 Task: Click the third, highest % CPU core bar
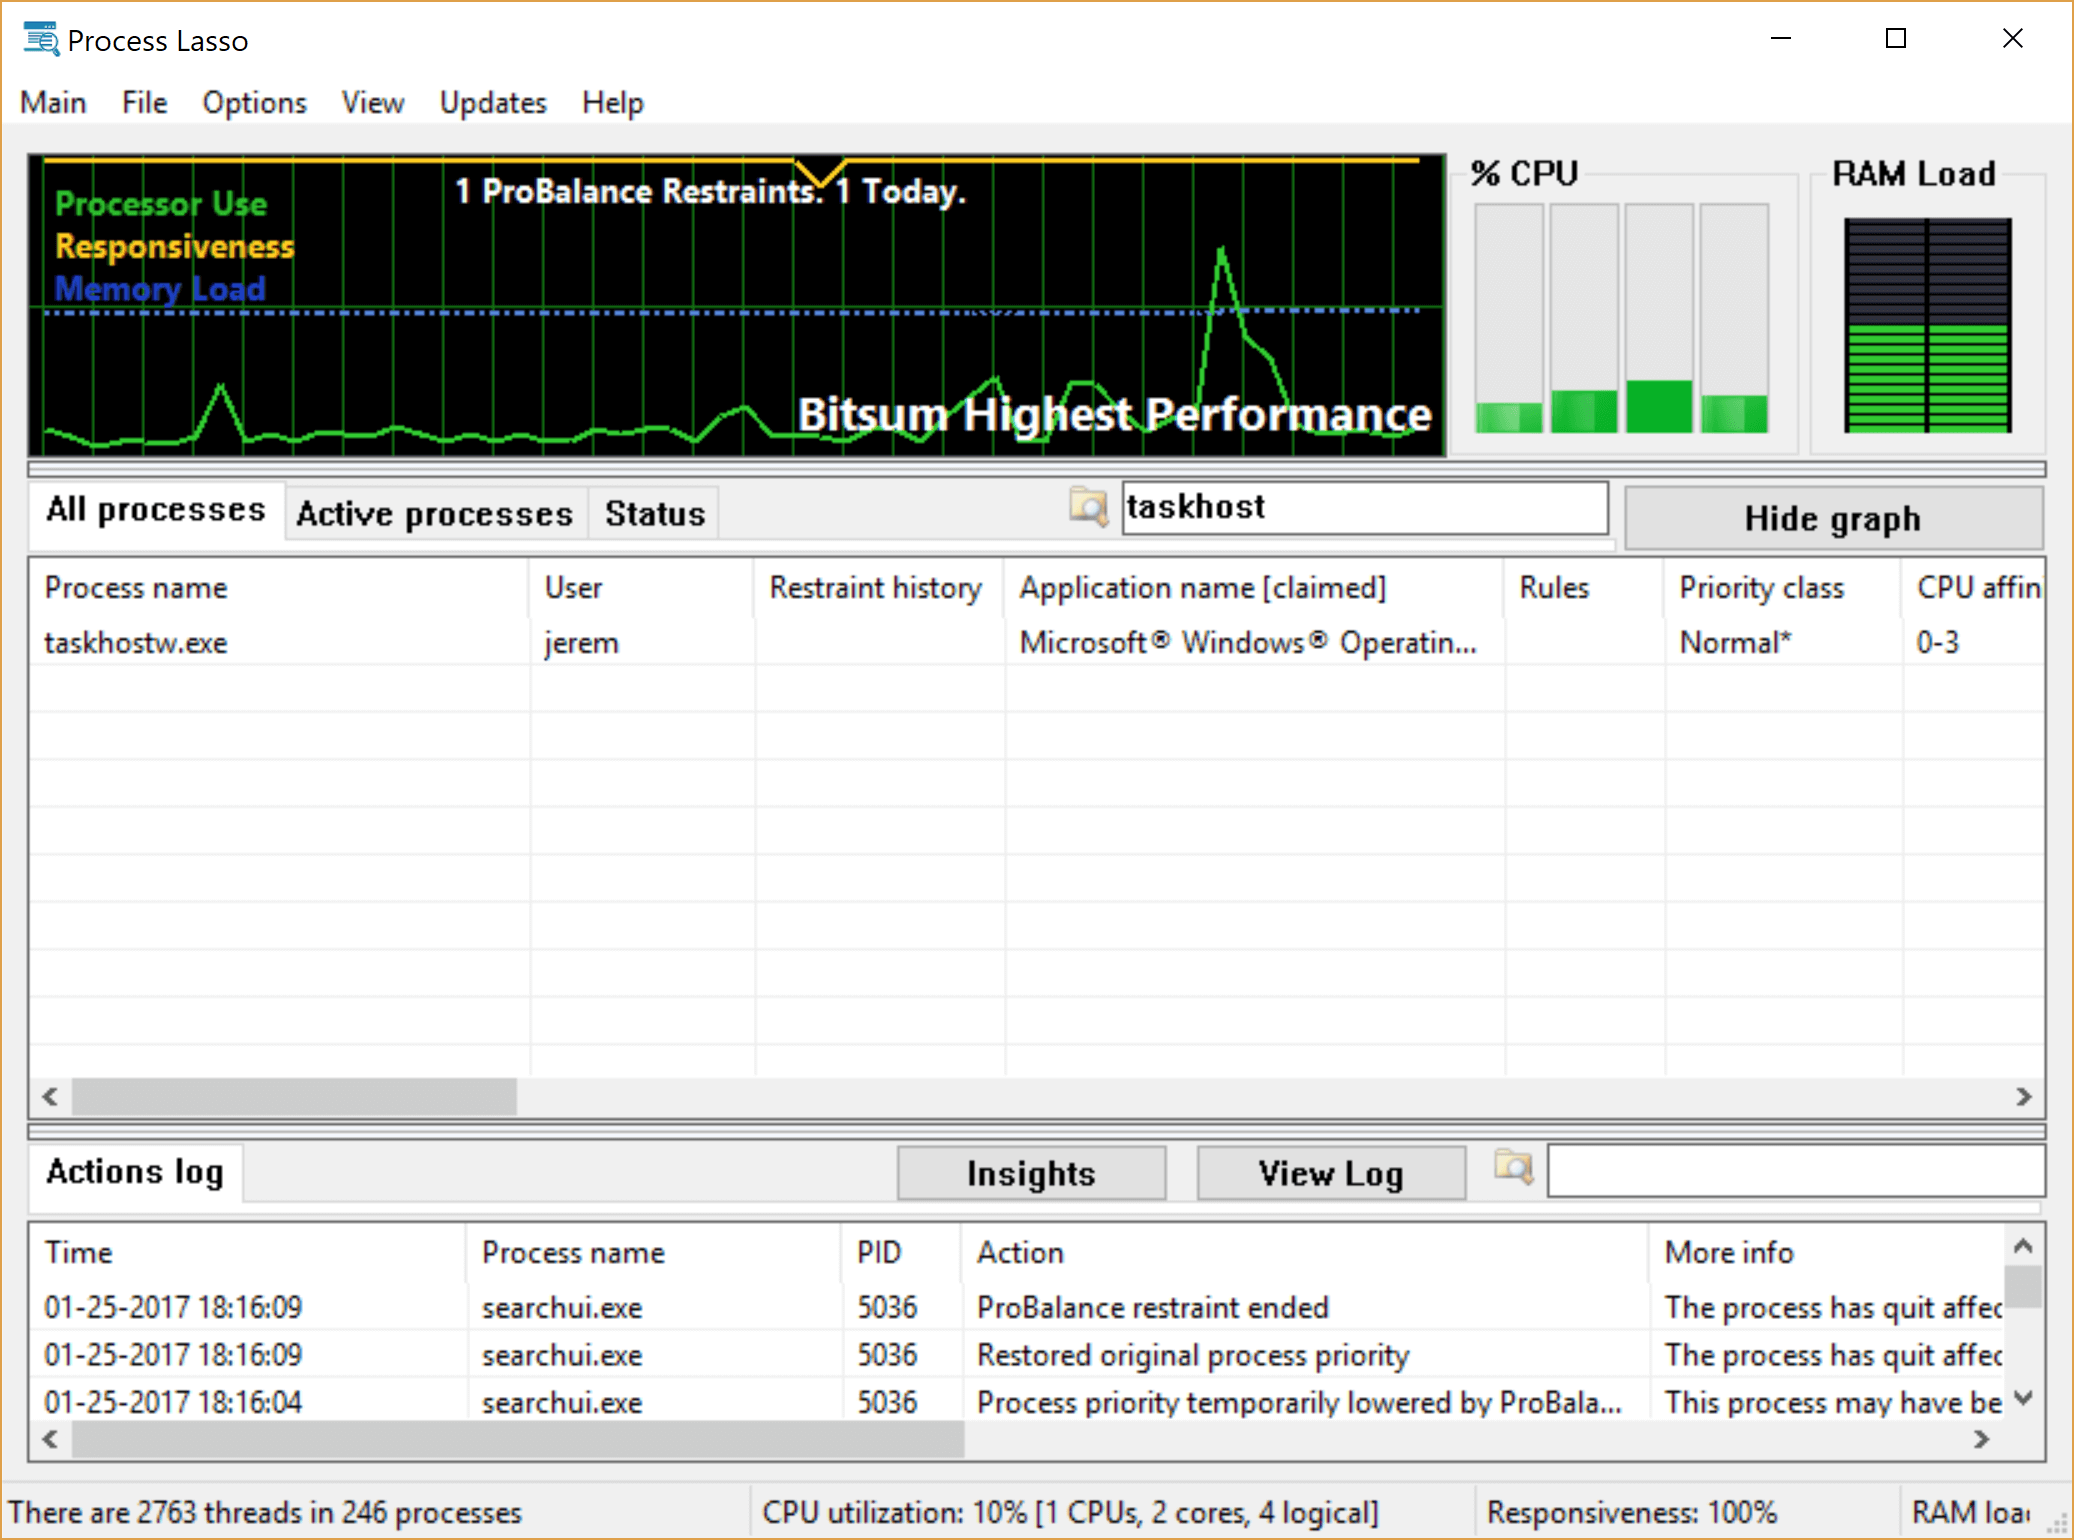(x=1659, y=318)
